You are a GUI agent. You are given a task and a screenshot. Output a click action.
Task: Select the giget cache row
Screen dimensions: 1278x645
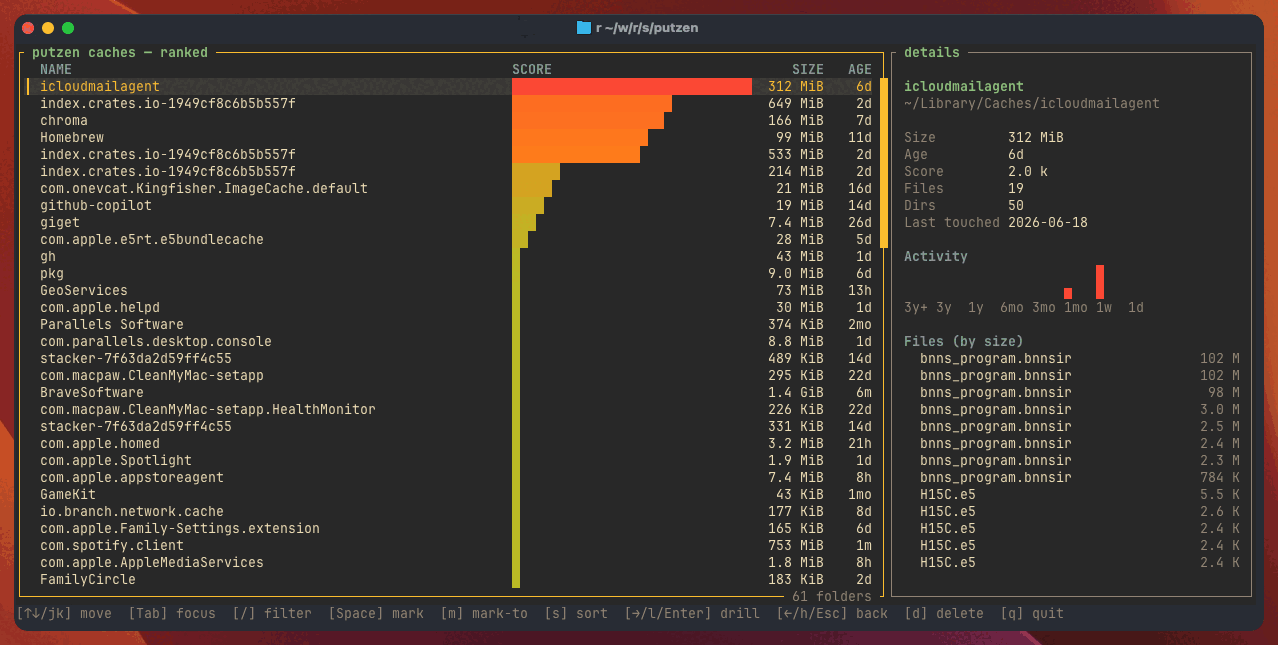(x=451, y=223)
